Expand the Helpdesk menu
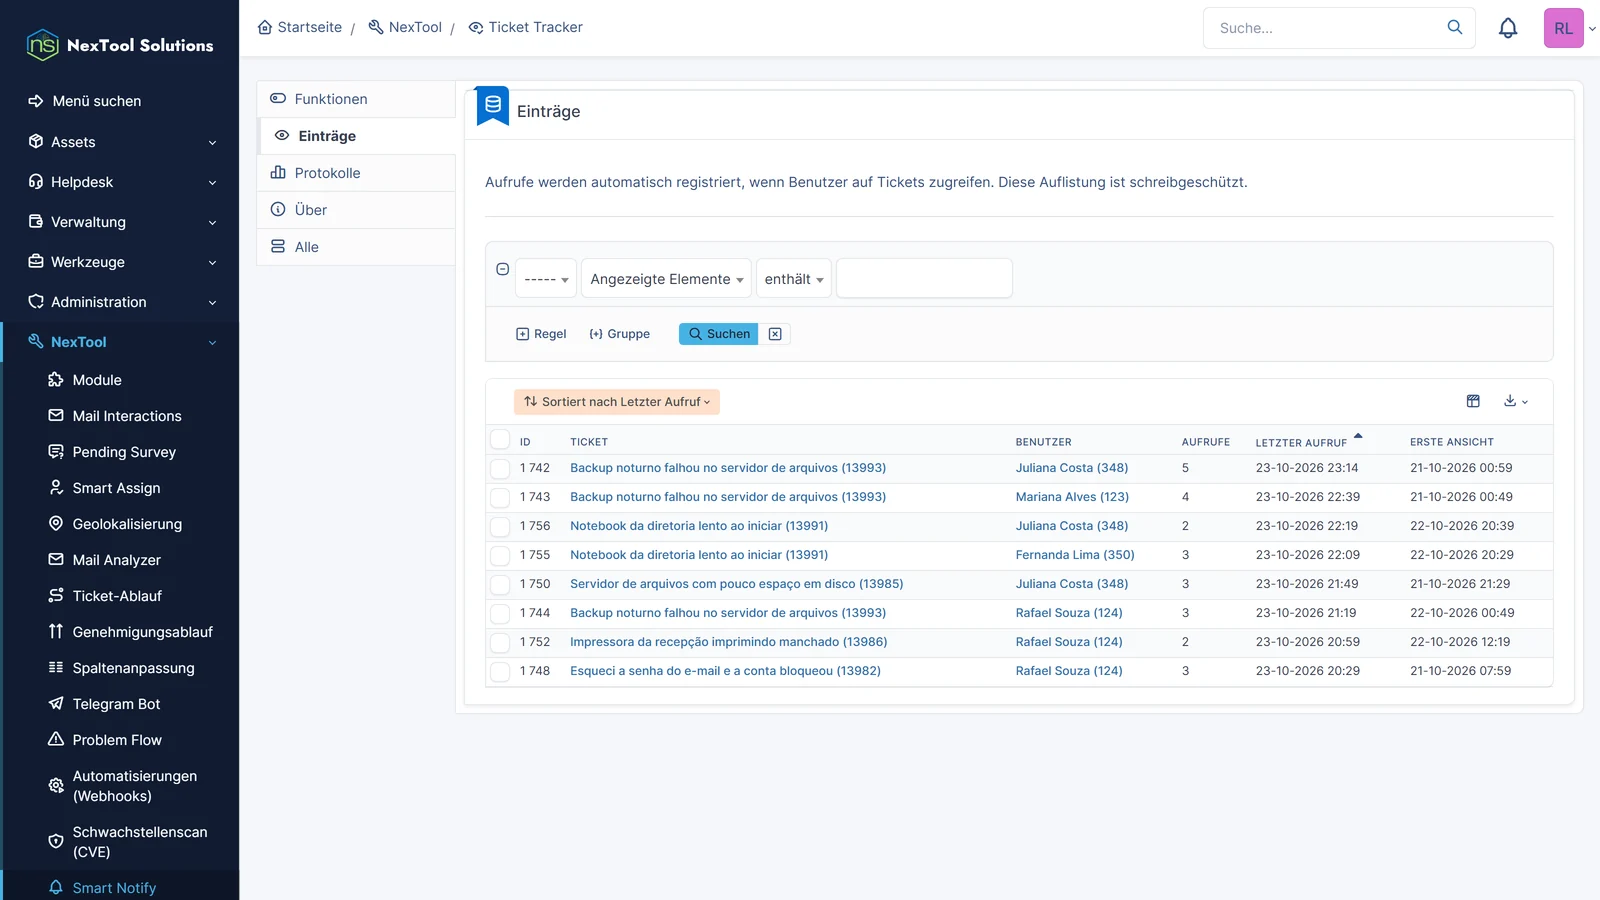Screen dimensions: 1600x900 point(120,182)
